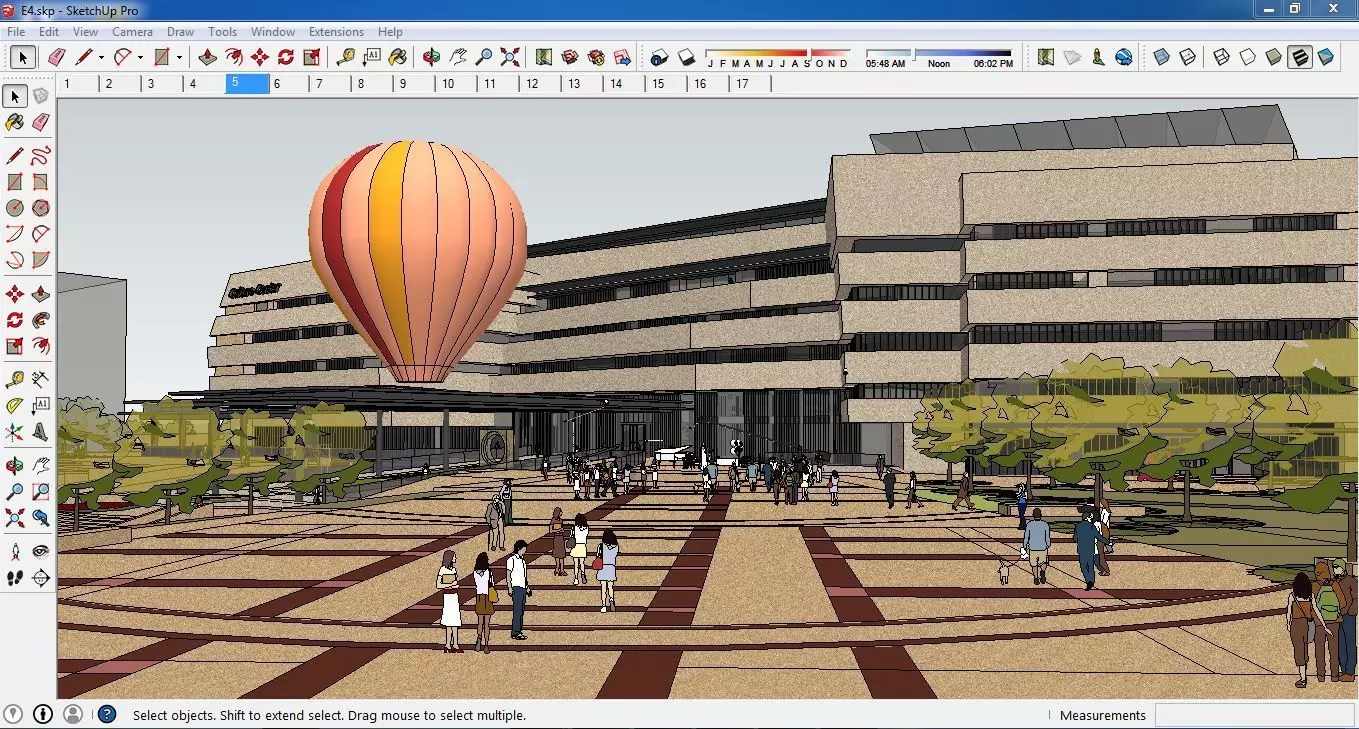Select the Freehand tool in left palette
This screenshot has height=729, width=1359.
pos(41,156)
